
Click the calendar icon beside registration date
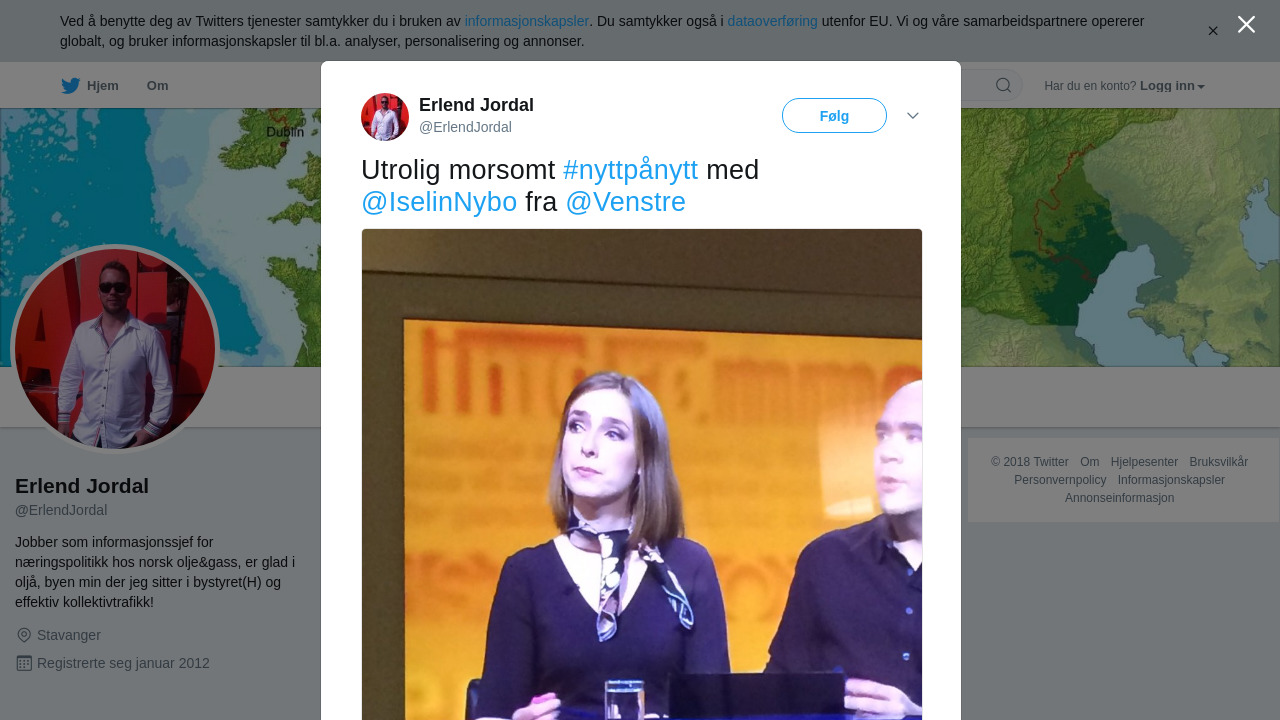tap(24, 663)
